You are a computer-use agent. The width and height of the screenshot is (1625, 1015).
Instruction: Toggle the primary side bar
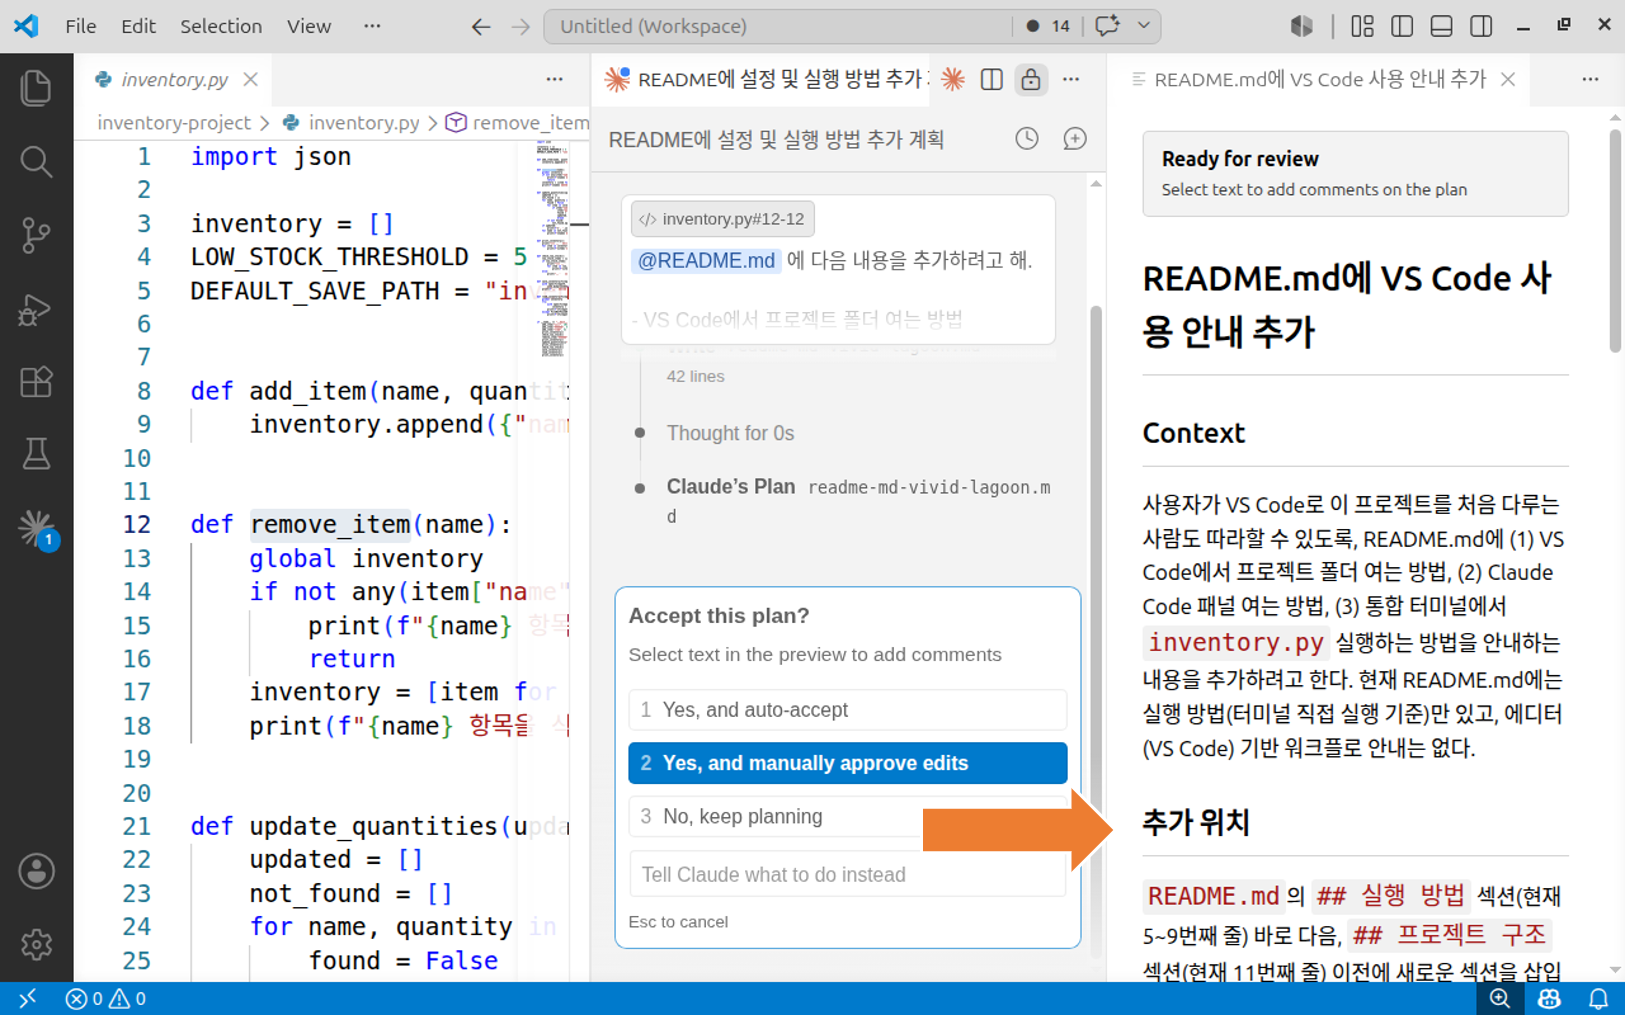click(1402, 26)
